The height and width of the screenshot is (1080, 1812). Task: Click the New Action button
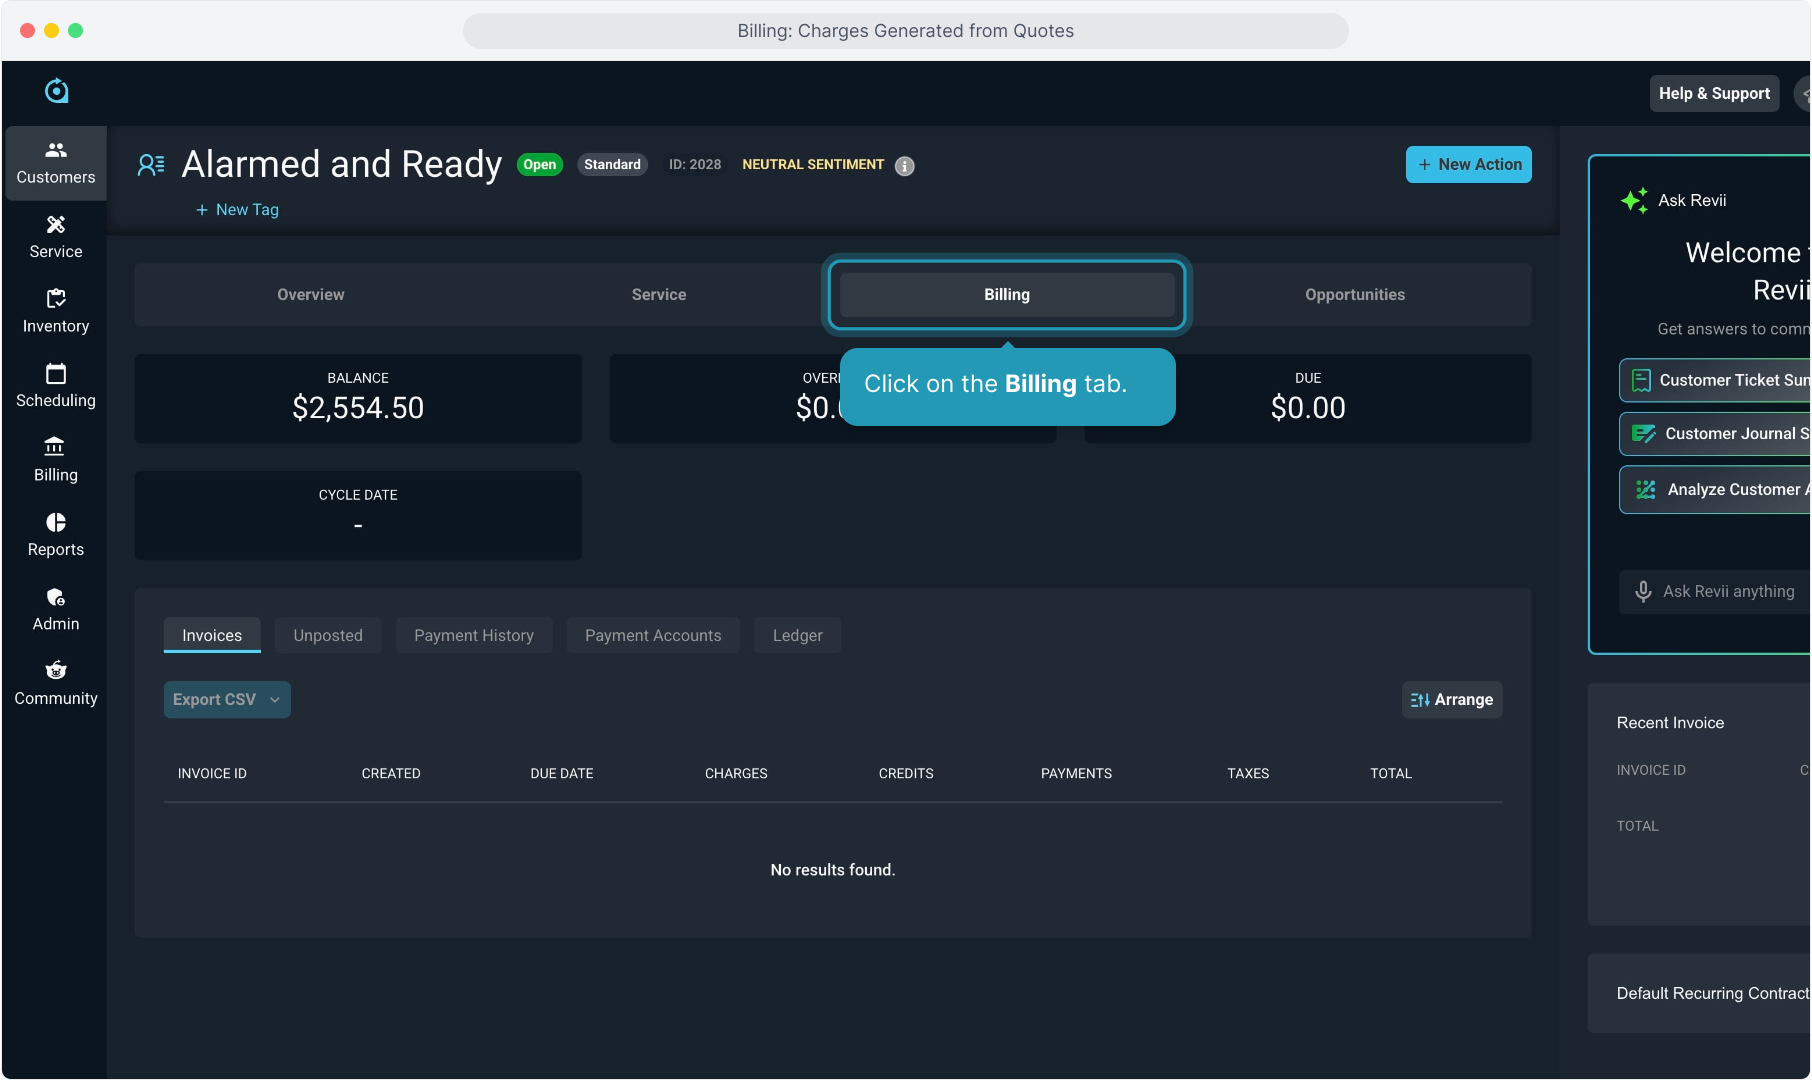1468,165
